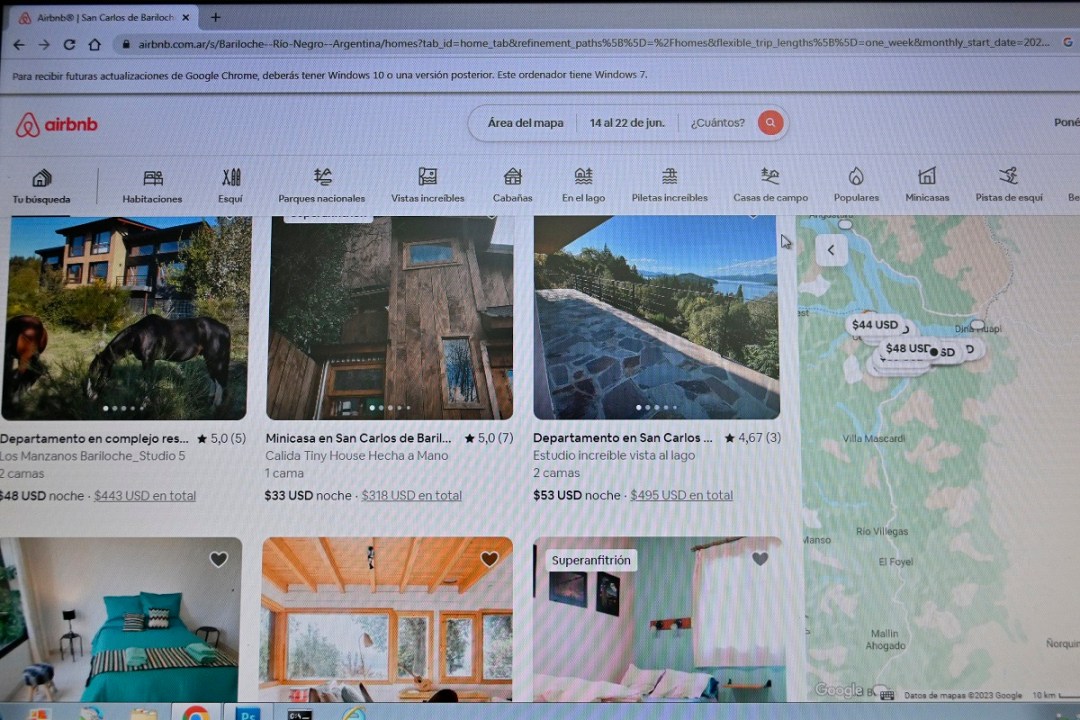Open the Airbnb logo home link

tap(57, 125)
